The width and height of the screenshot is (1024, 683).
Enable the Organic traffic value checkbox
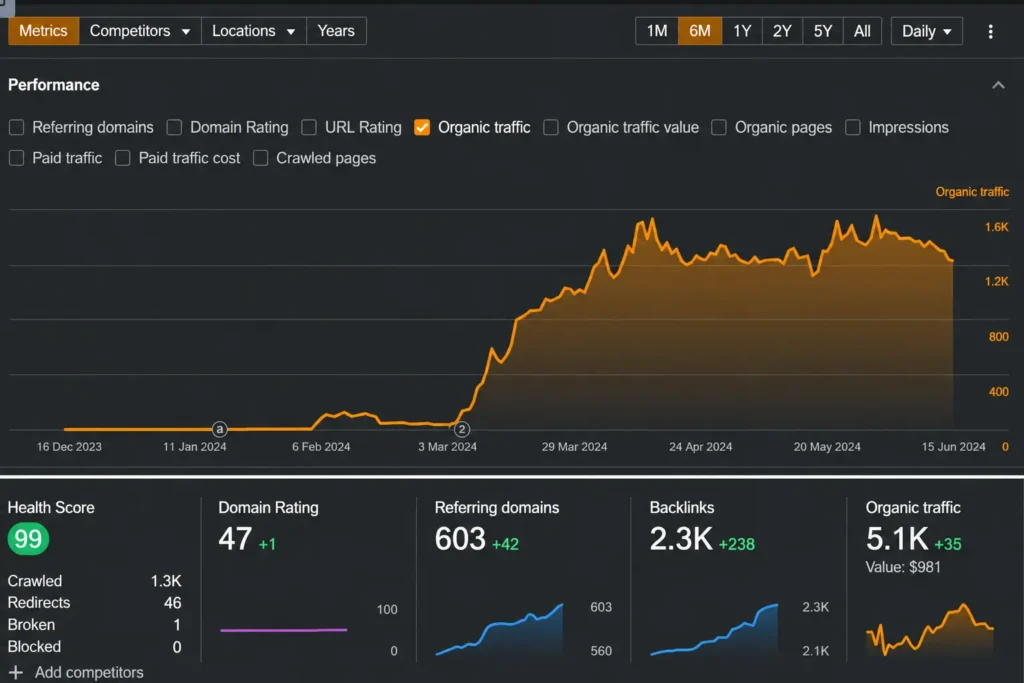coord(551,127)
